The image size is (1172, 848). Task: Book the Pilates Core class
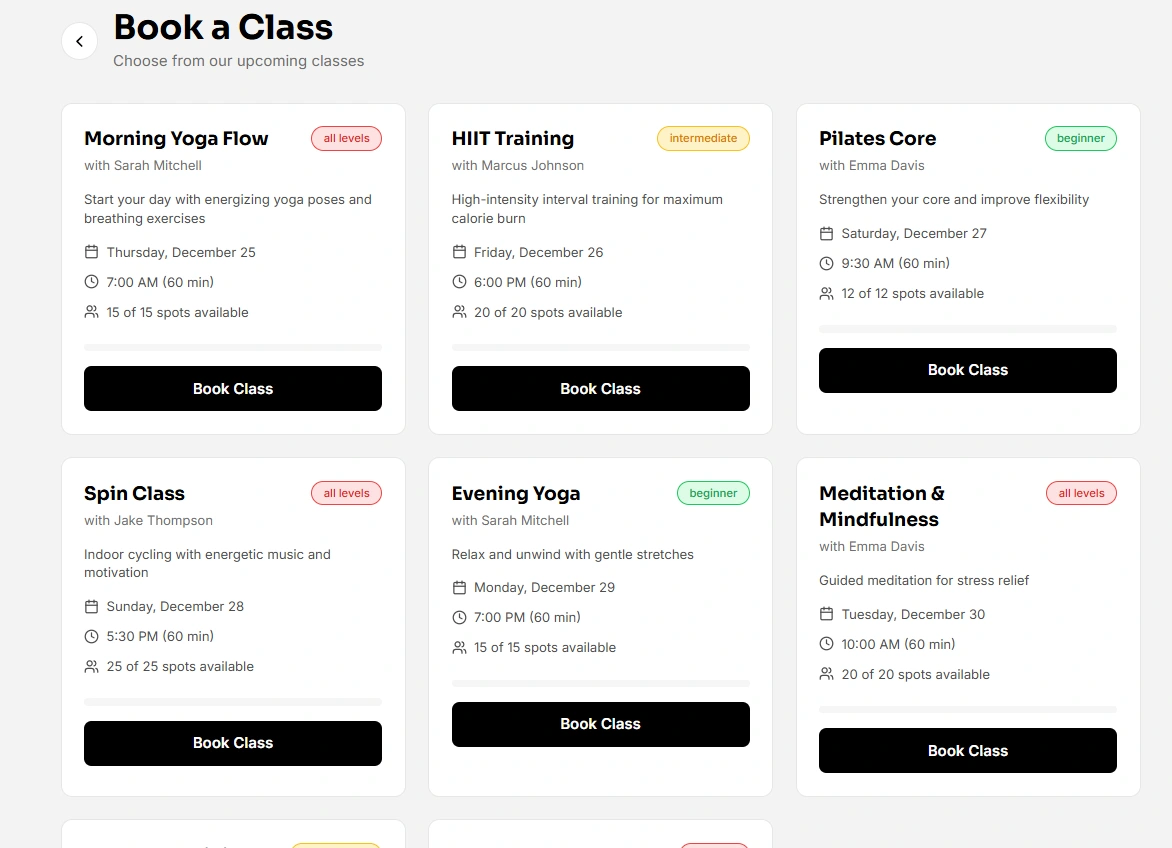(967, 370)
